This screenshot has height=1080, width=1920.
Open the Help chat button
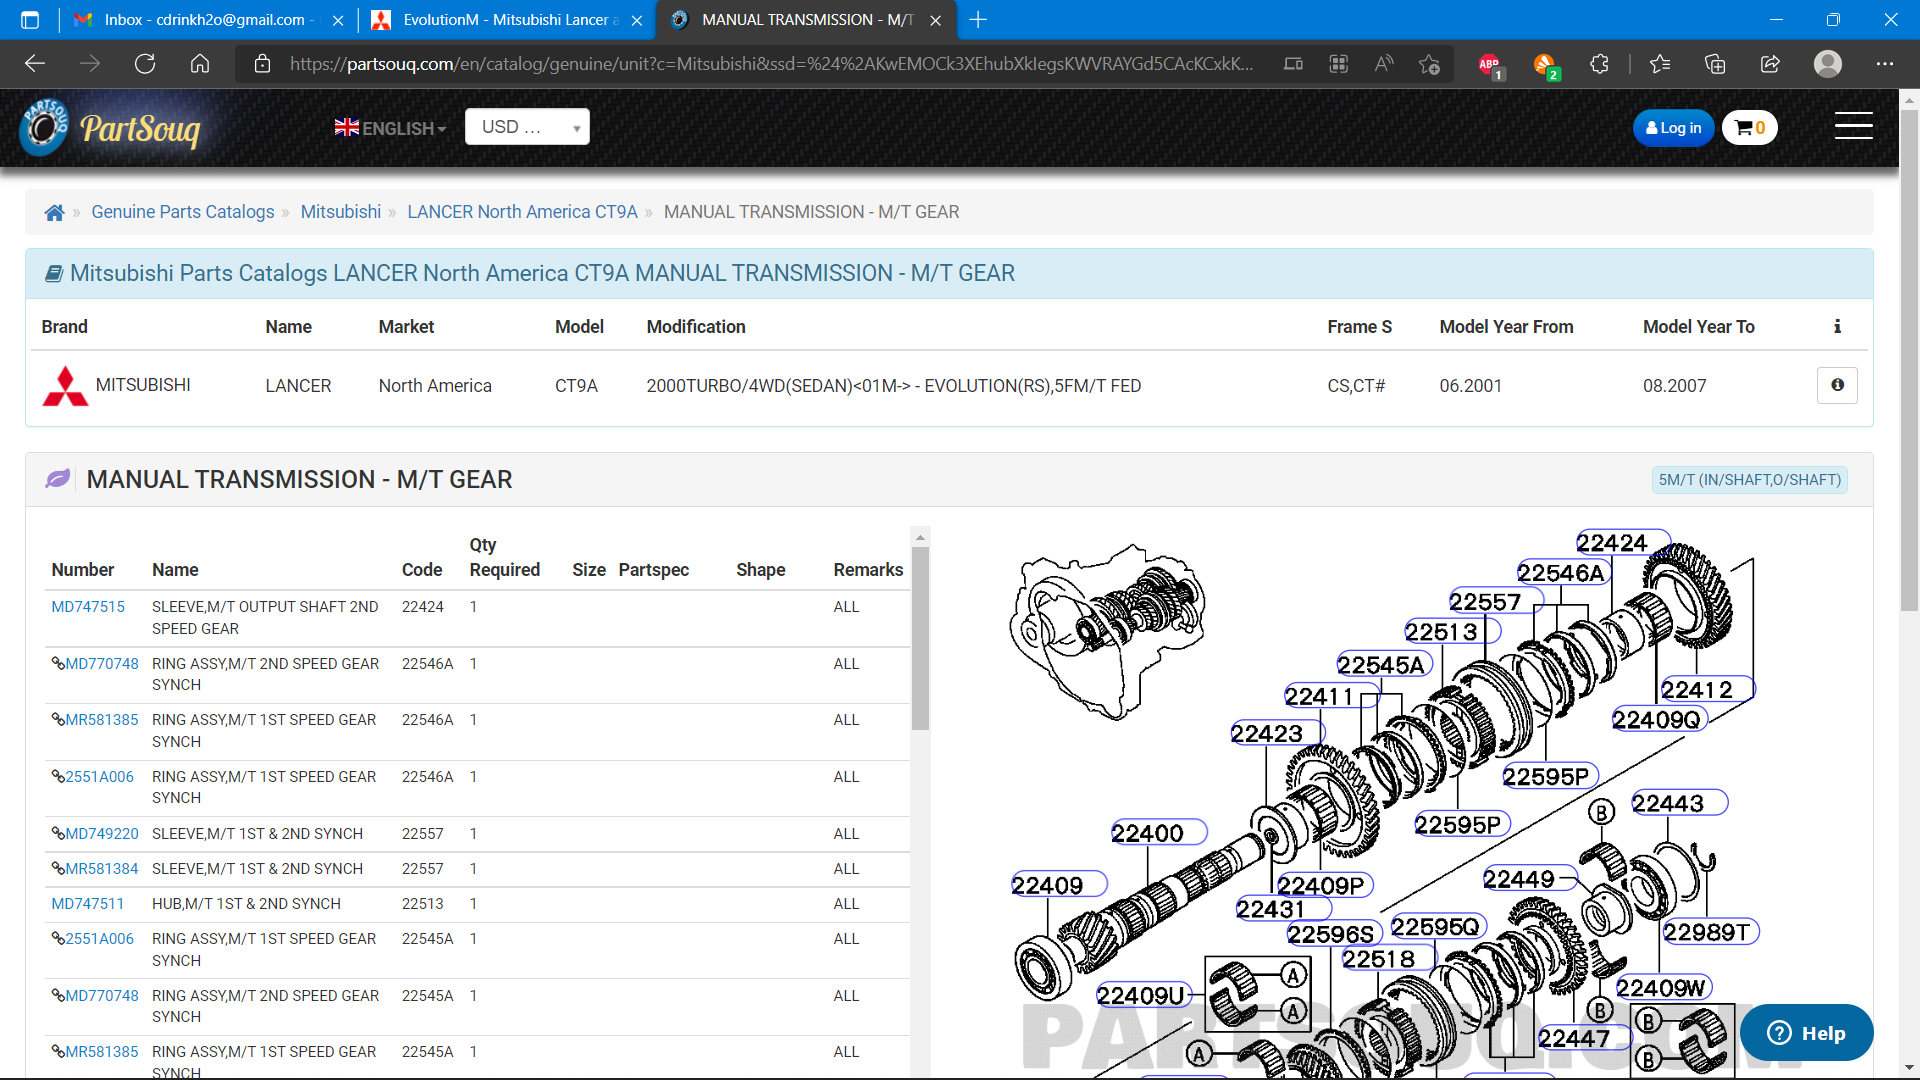pyautogui.click(x=1806, y=1033)
